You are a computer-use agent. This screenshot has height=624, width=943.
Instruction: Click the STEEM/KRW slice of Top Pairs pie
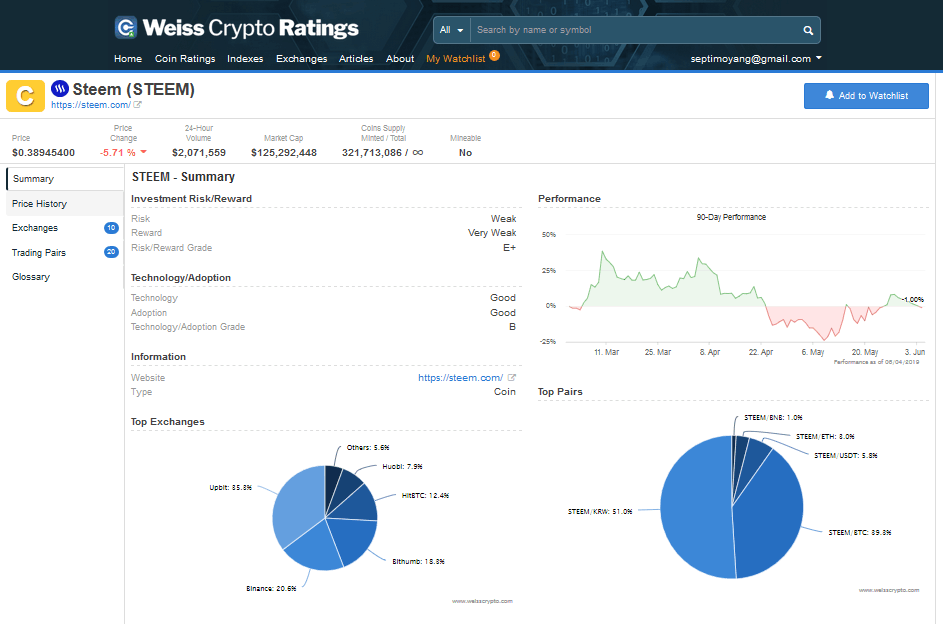tap(696, 508)
